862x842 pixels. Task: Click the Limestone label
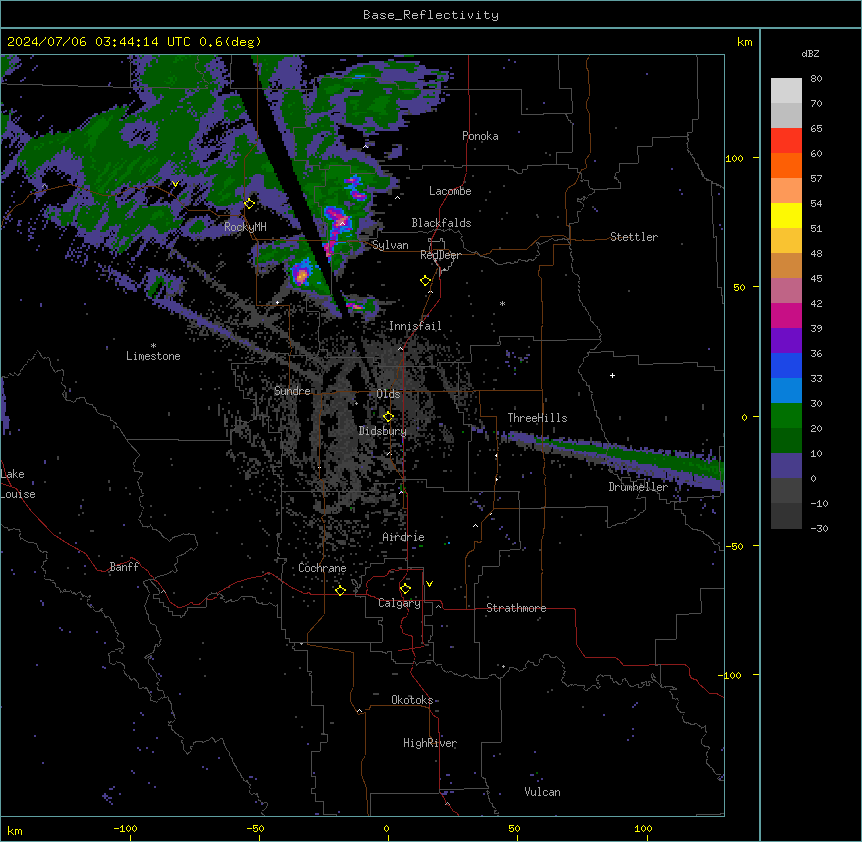pos(153,356)
